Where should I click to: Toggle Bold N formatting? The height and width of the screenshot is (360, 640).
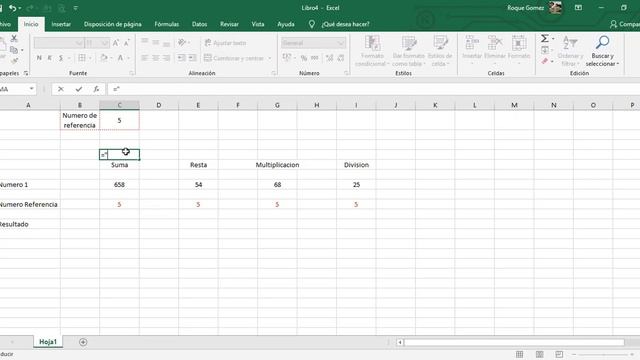39,58
